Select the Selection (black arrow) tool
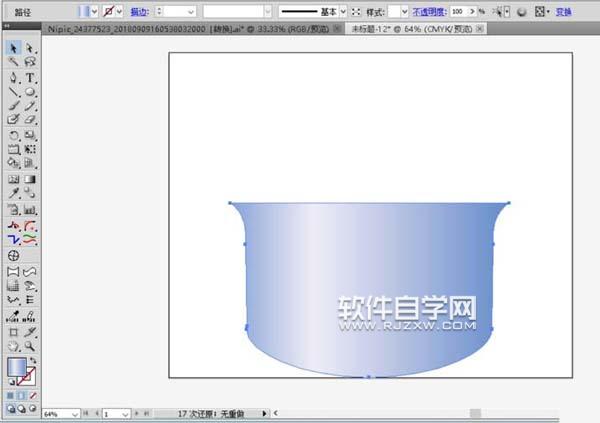This screenshot has width=600, height=423. (13, 48)
